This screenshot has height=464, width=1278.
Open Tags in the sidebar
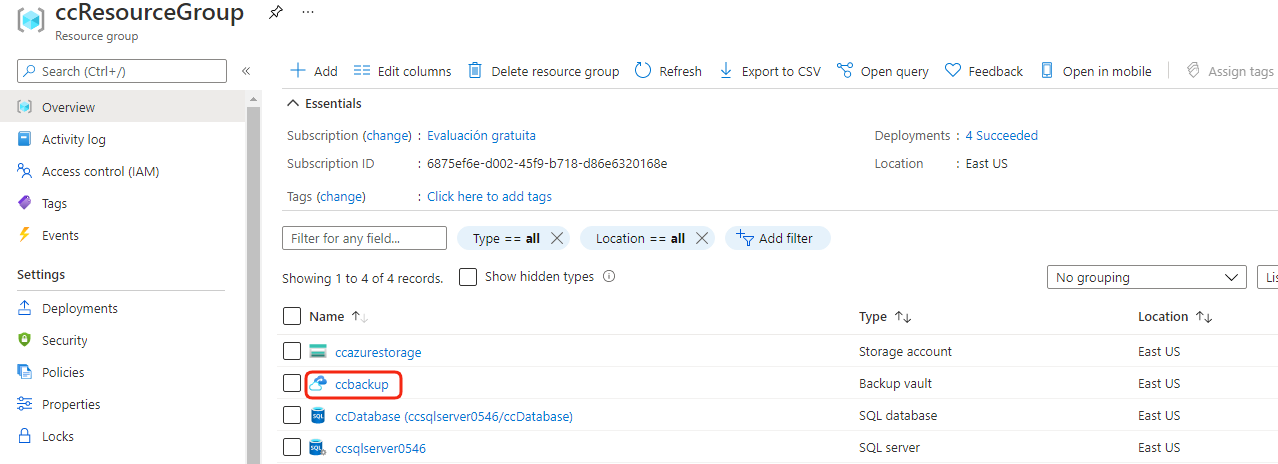(x=54, y=203)
